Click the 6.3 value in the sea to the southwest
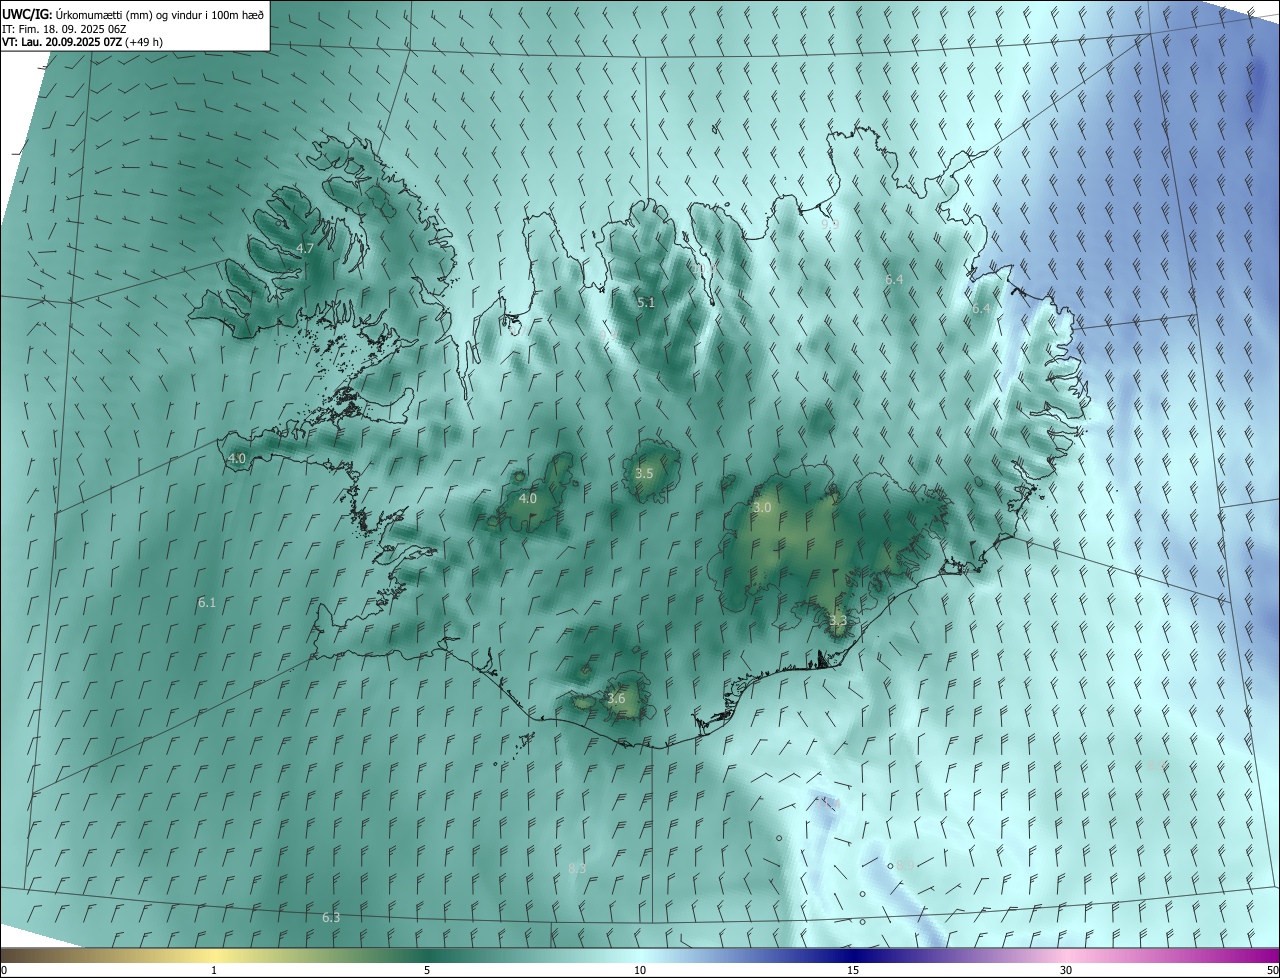 pos(331,917)
